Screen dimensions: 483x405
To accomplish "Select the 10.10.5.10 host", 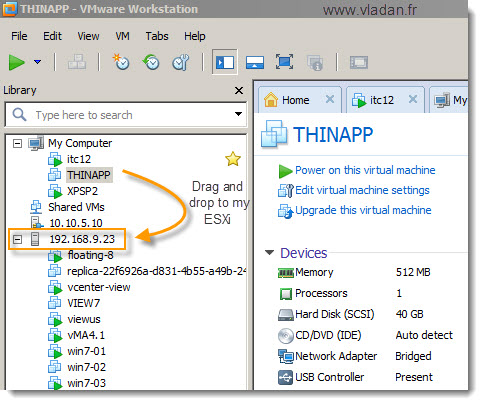I will (x=76, y=223).
